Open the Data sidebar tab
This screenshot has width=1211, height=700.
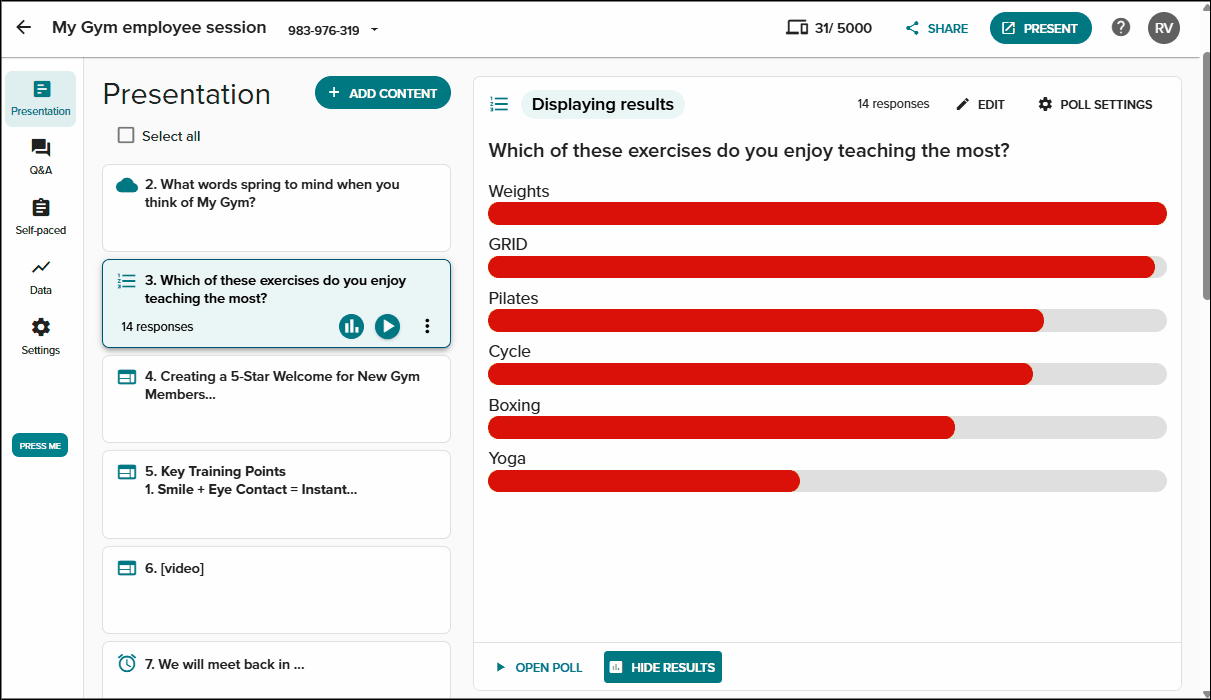pos(41,277)
